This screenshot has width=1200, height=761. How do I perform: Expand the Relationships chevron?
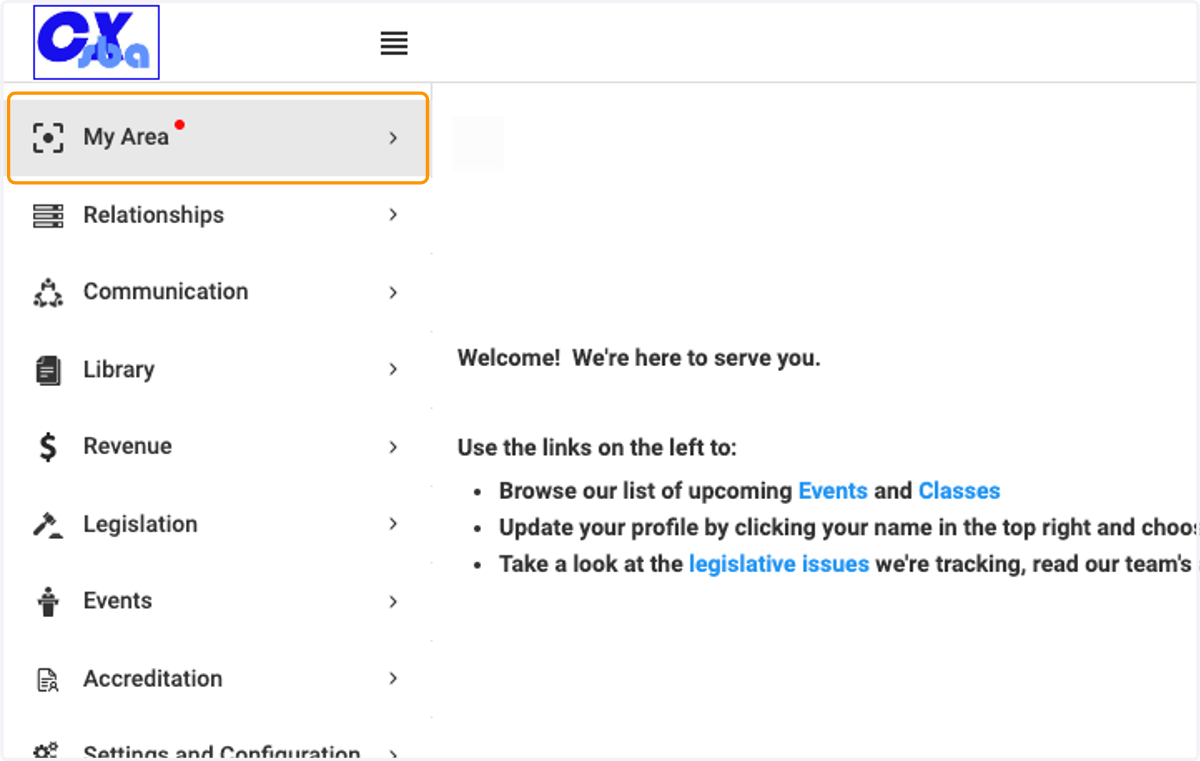[393, 215]
